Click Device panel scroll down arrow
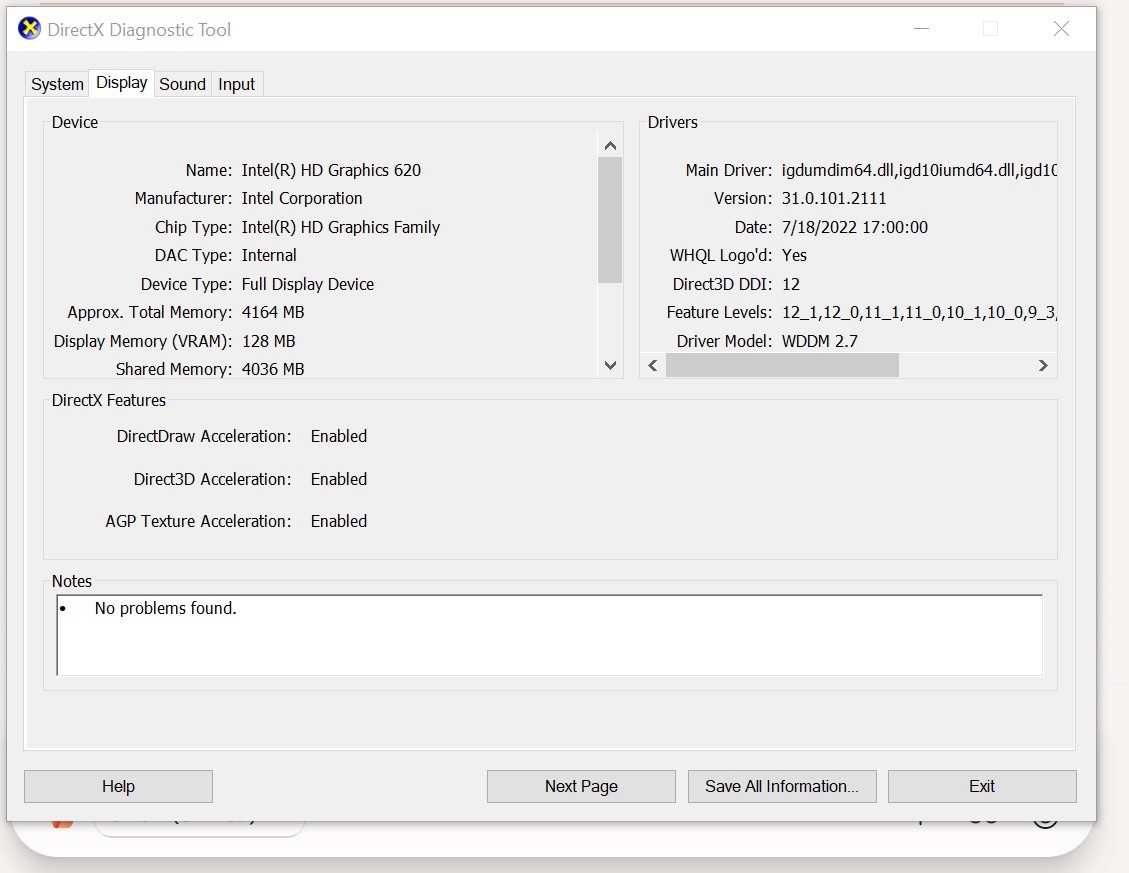The height and width of the screenshot is (873, 1129). coord(610,365)
